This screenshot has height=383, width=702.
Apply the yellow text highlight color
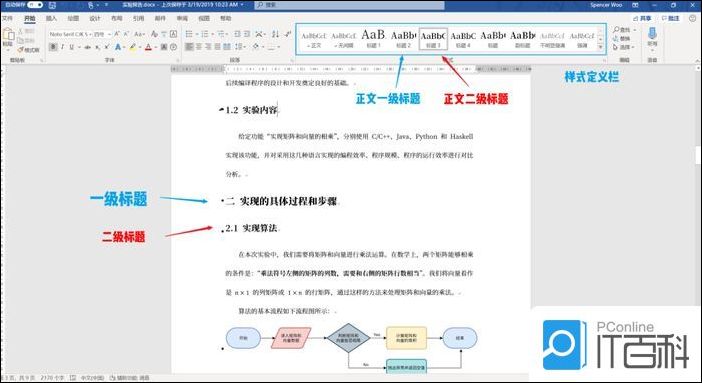coord(133,47)
